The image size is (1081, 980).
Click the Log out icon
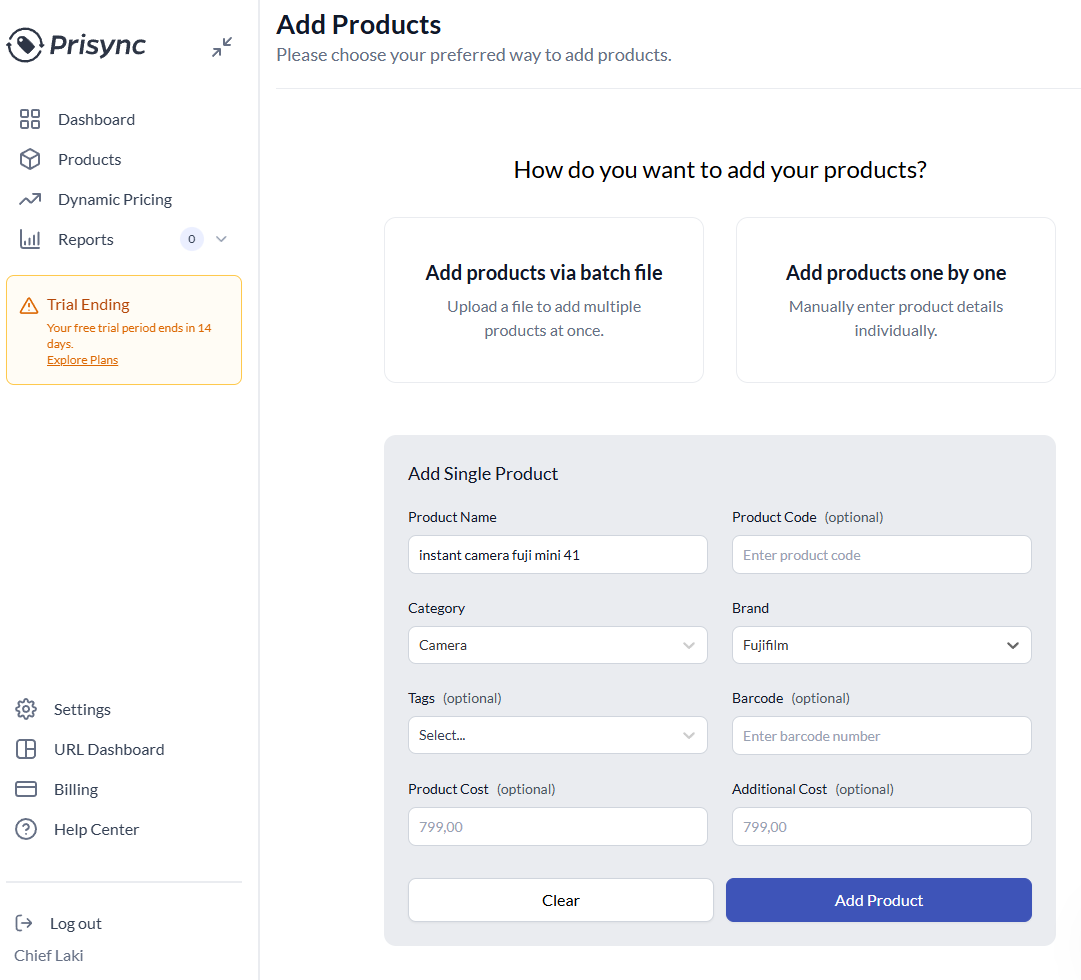pyautogui.click(x=26, y=923)
